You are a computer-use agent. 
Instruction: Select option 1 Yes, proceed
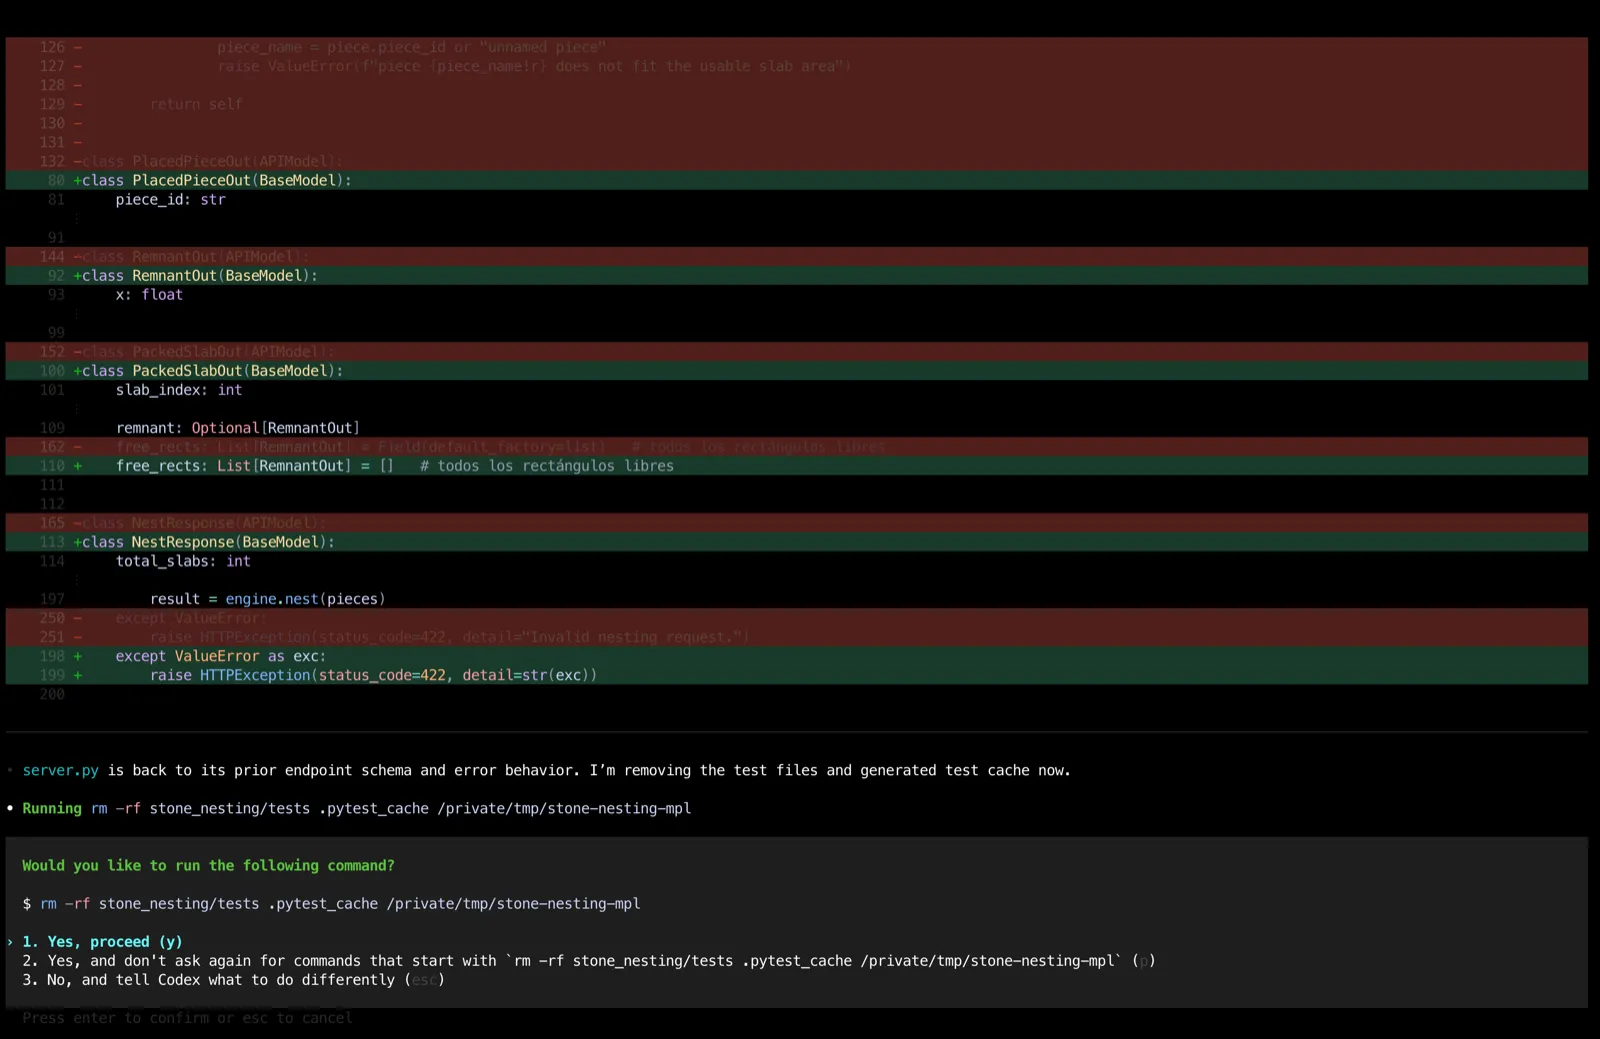(102, 942)
